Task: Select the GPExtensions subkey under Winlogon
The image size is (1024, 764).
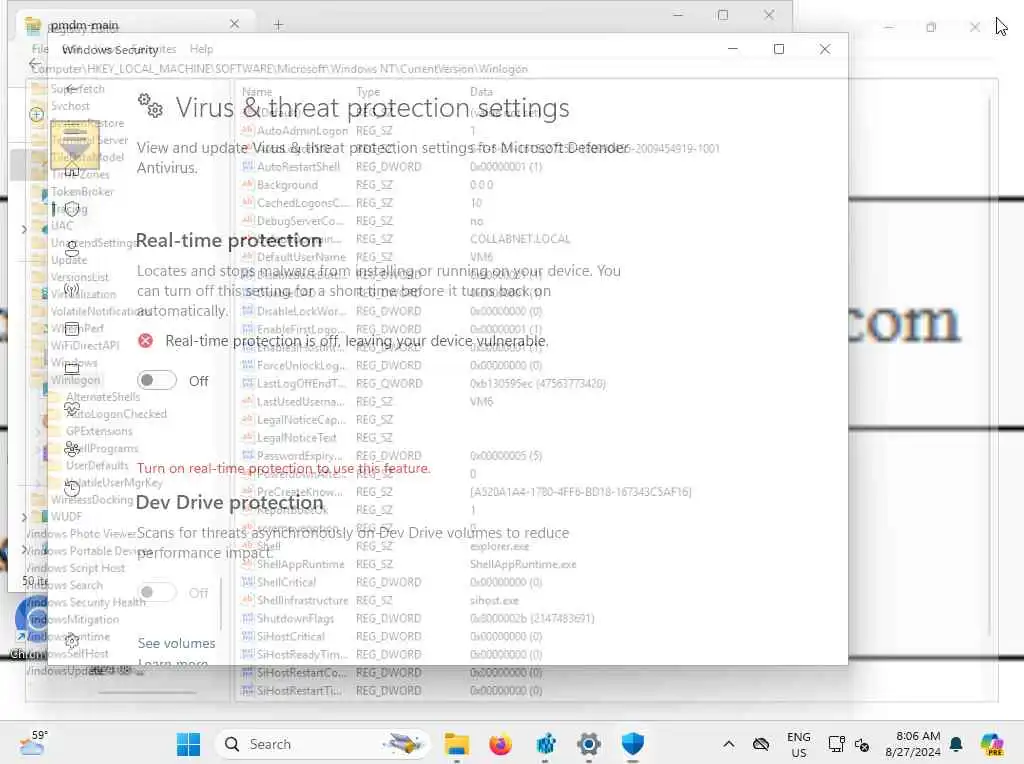Action: pyautogui.click(x=99, y=431)
